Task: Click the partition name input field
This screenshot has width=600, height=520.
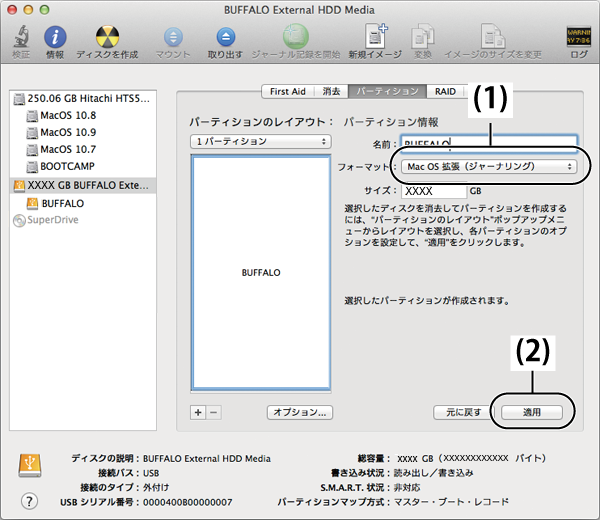Action: coord(489,143)
